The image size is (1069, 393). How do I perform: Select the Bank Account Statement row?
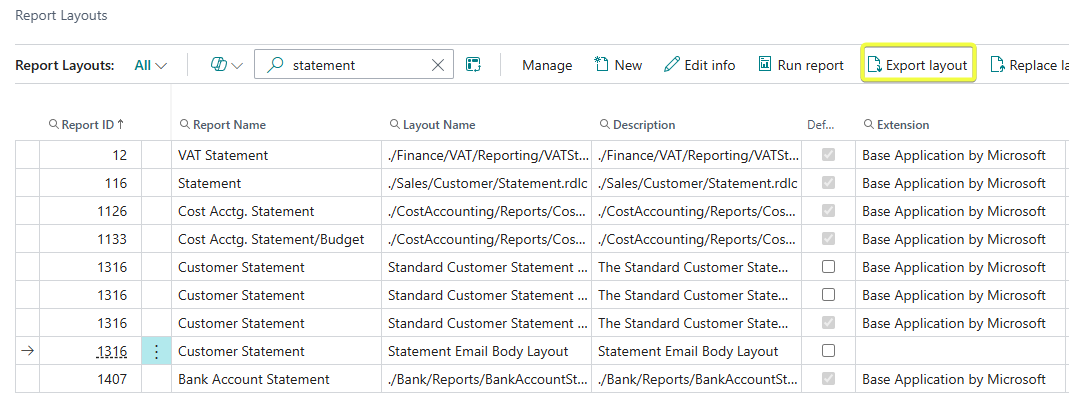(539, 379)
